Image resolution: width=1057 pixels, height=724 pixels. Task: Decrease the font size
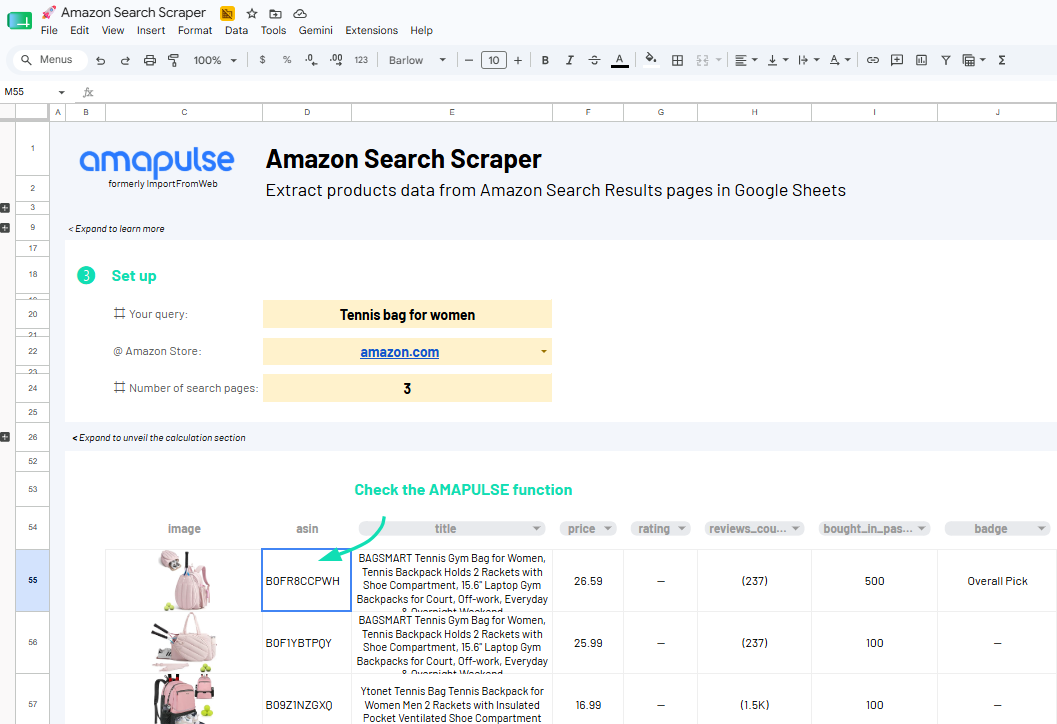[x=469, y=60]
